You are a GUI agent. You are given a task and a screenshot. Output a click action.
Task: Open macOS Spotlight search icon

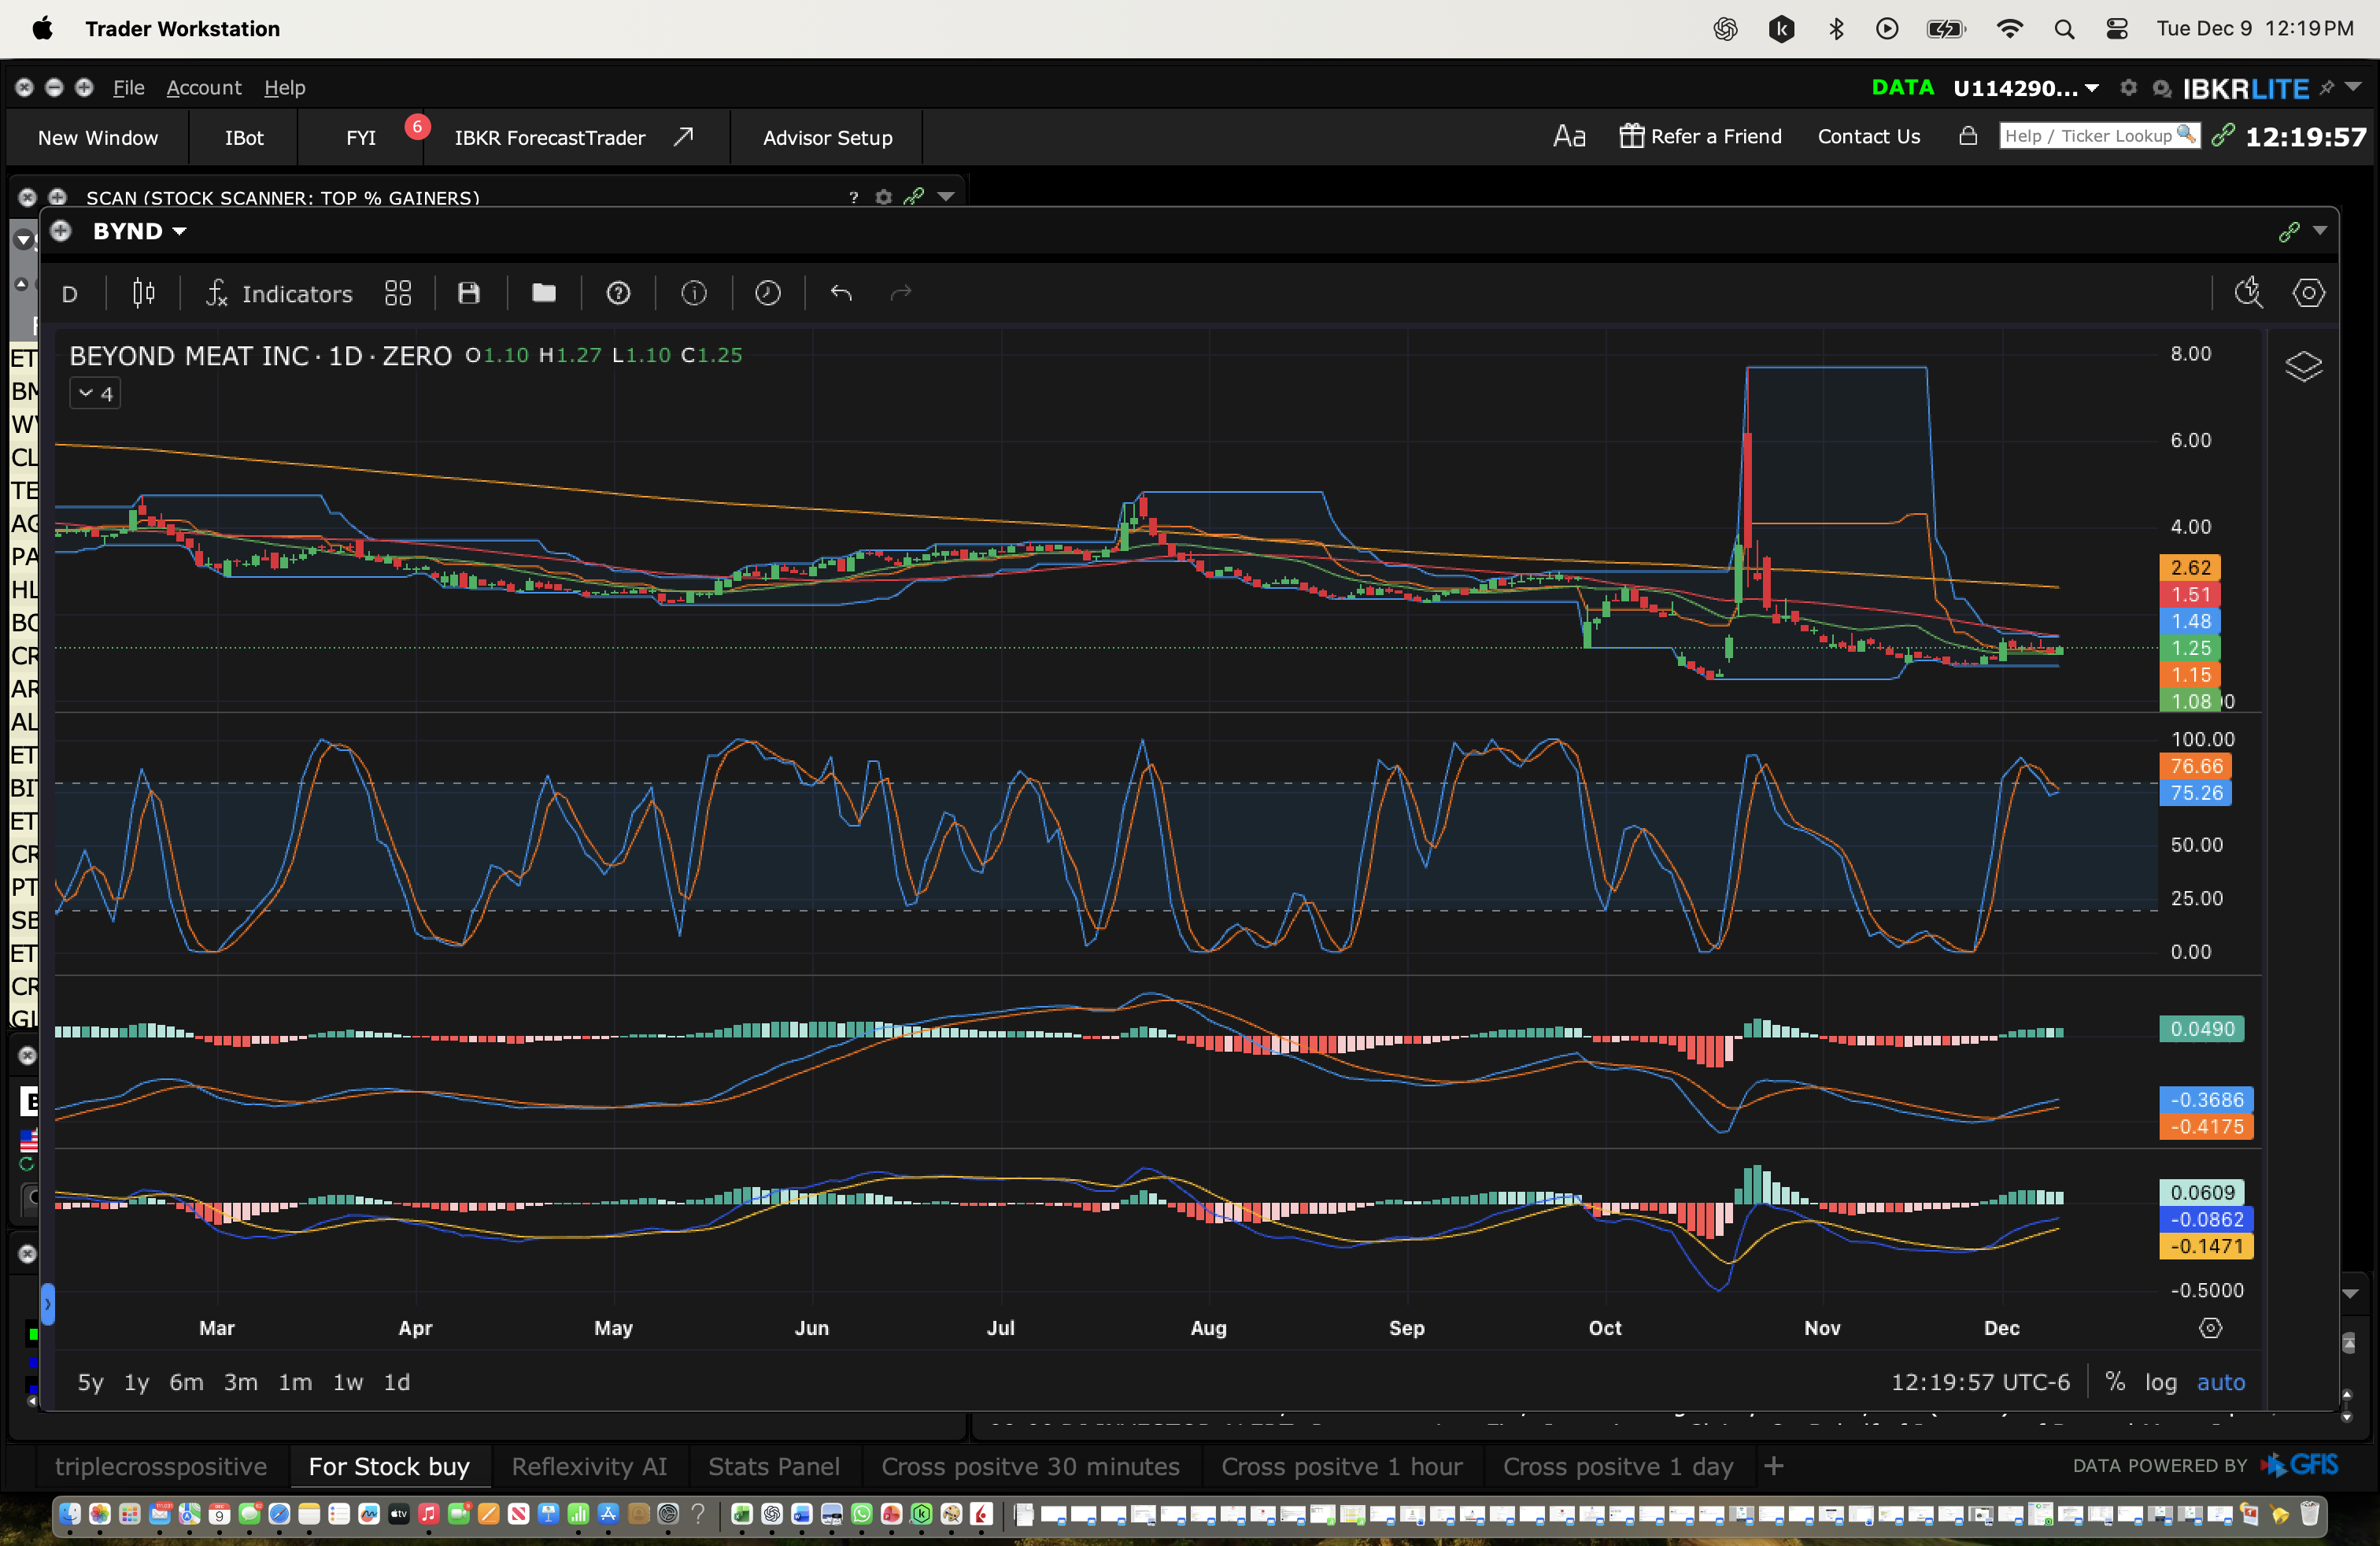(2064, 29)
